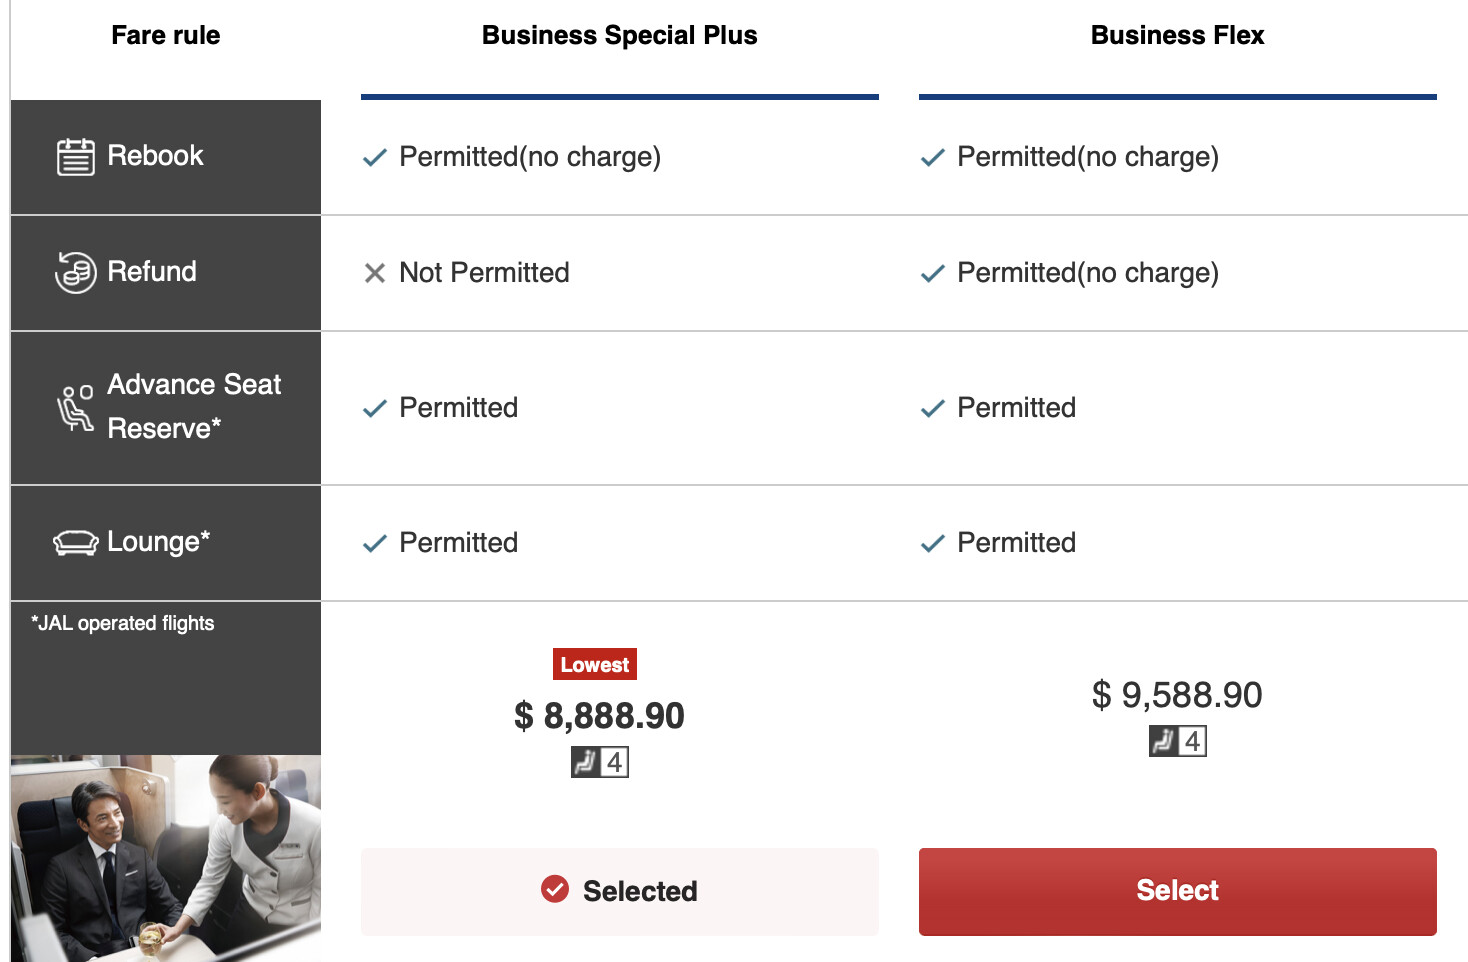
Task: Open the Business Flex column header
Action: point(1177,36)
